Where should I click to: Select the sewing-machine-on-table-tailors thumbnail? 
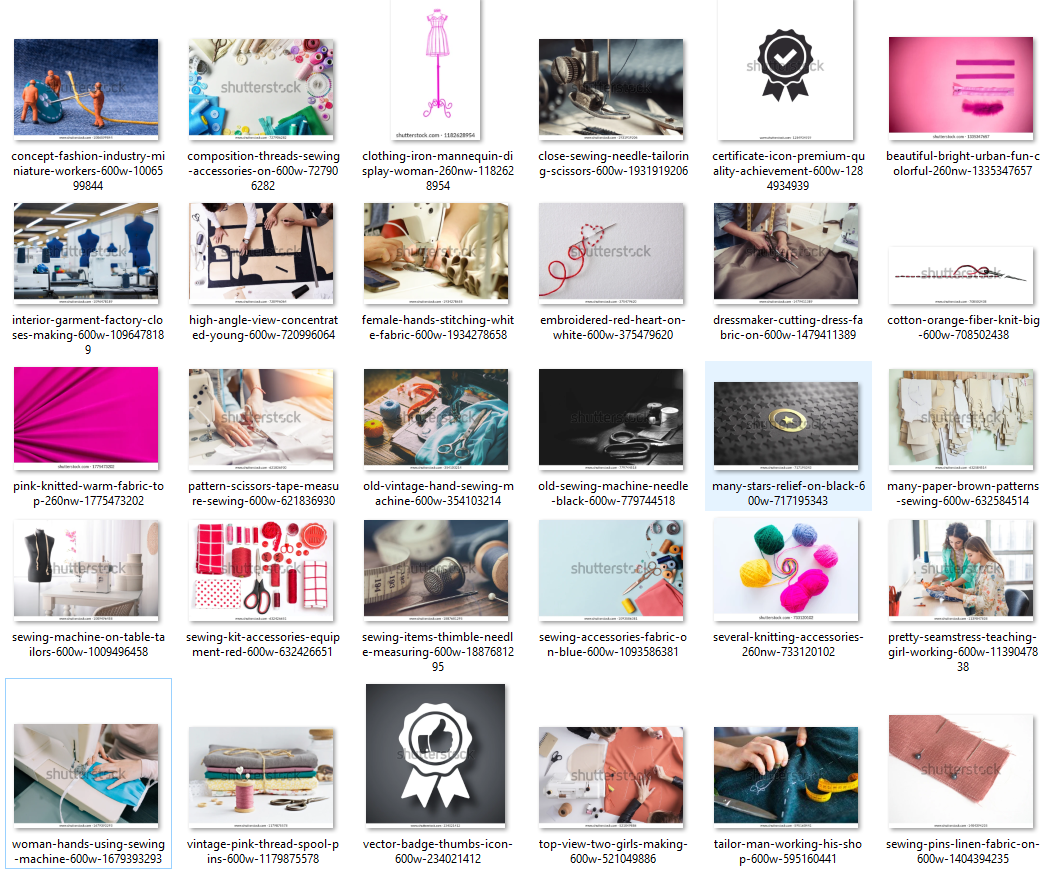tap(86, 570)
